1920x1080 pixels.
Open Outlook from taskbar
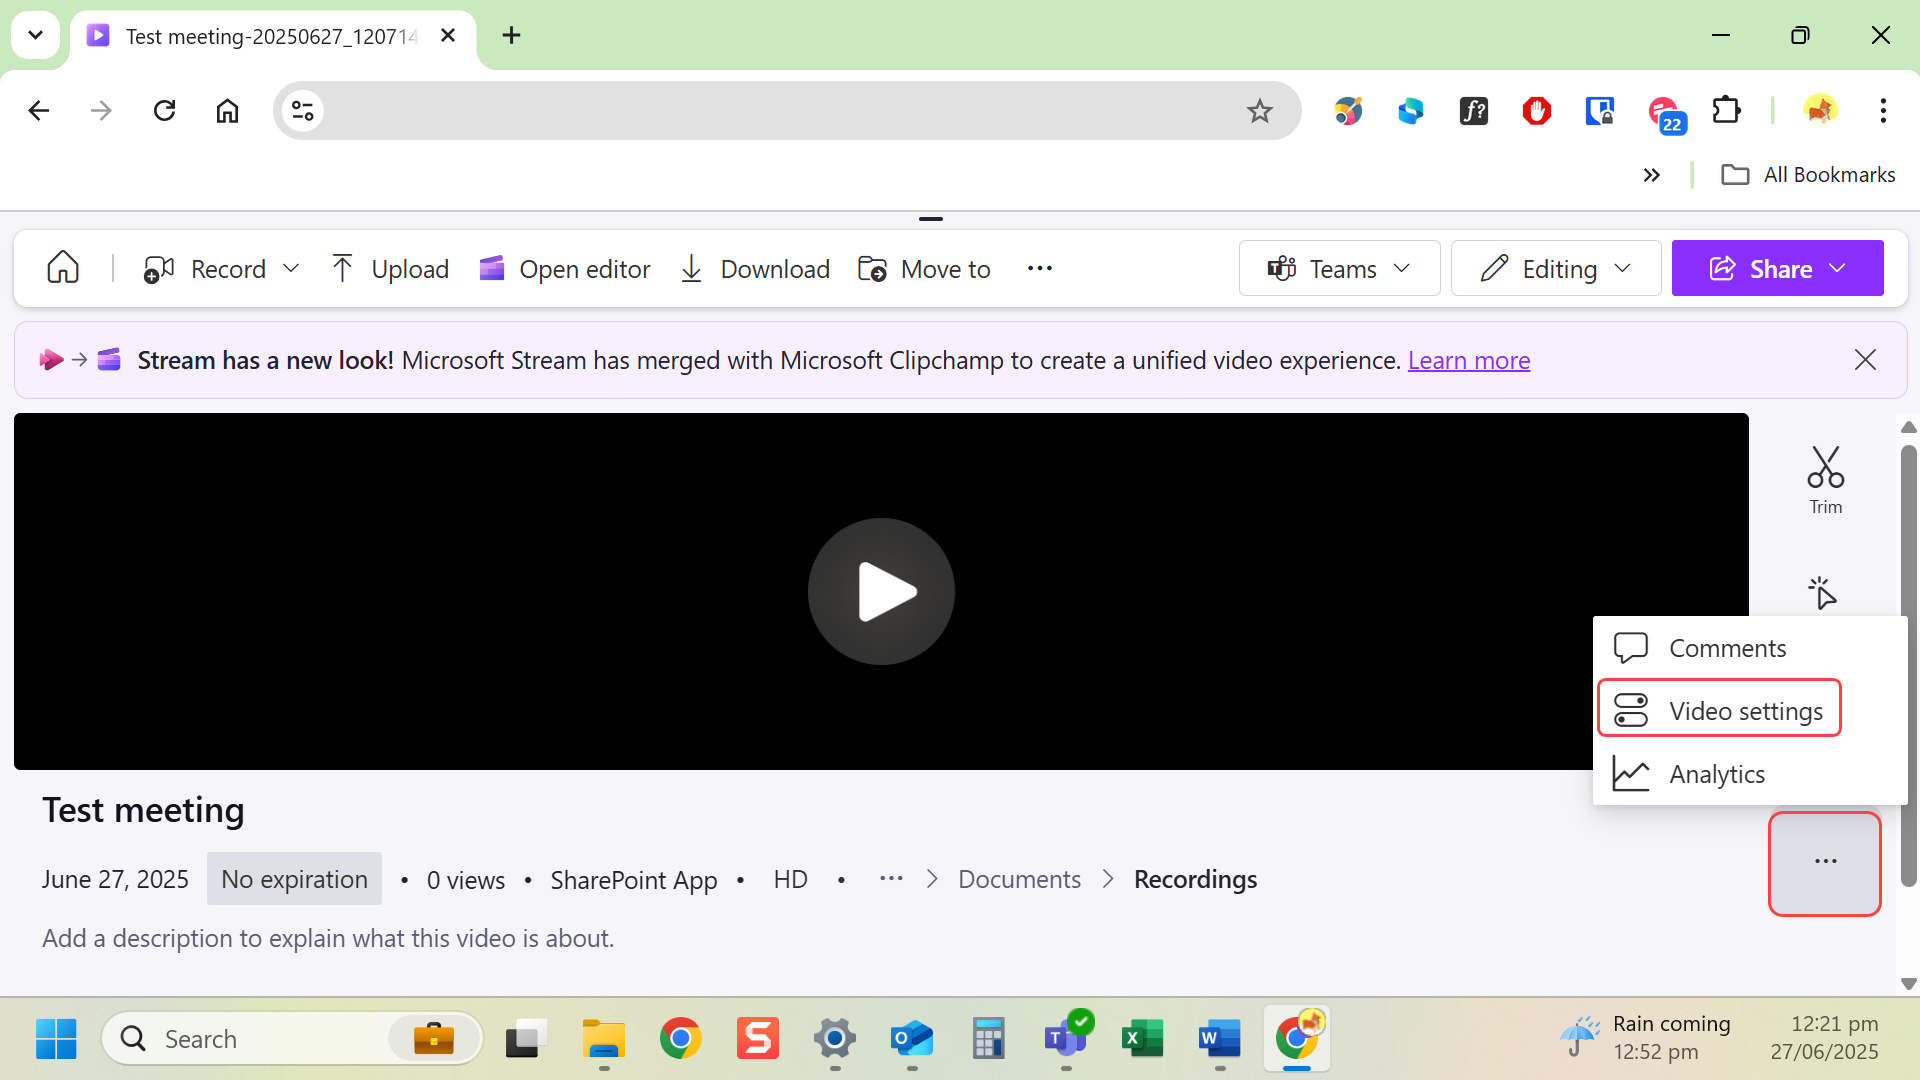coord(912,1039)
